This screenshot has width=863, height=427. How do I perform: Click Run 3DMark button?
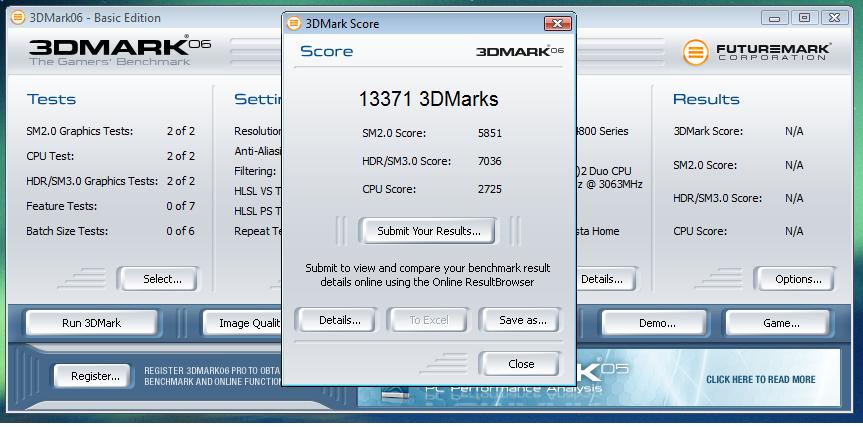(91, 323)
